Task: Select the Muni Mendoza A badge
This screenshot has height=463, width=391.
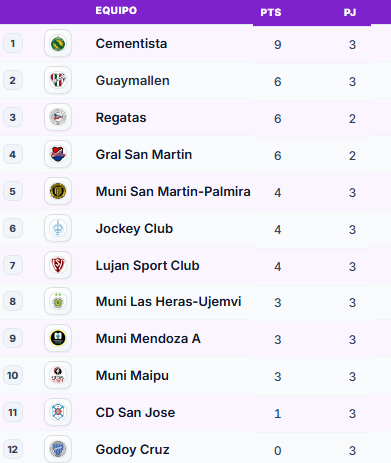Action: coord(58,338)
